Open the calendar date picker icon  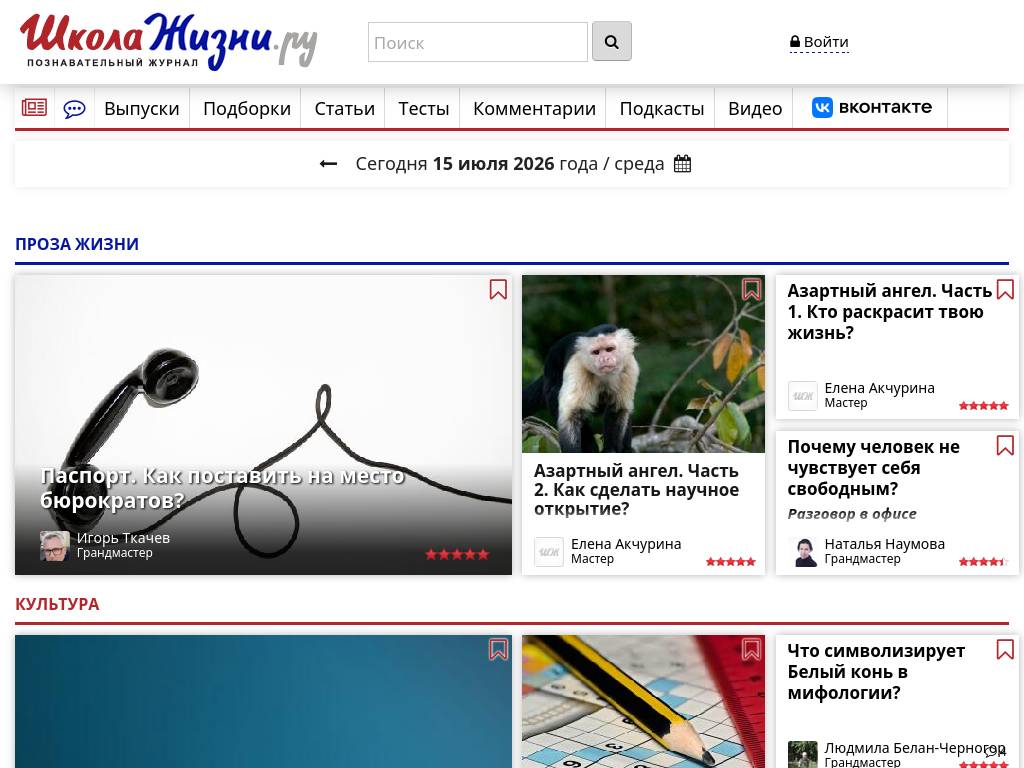(x=682, y=163)
